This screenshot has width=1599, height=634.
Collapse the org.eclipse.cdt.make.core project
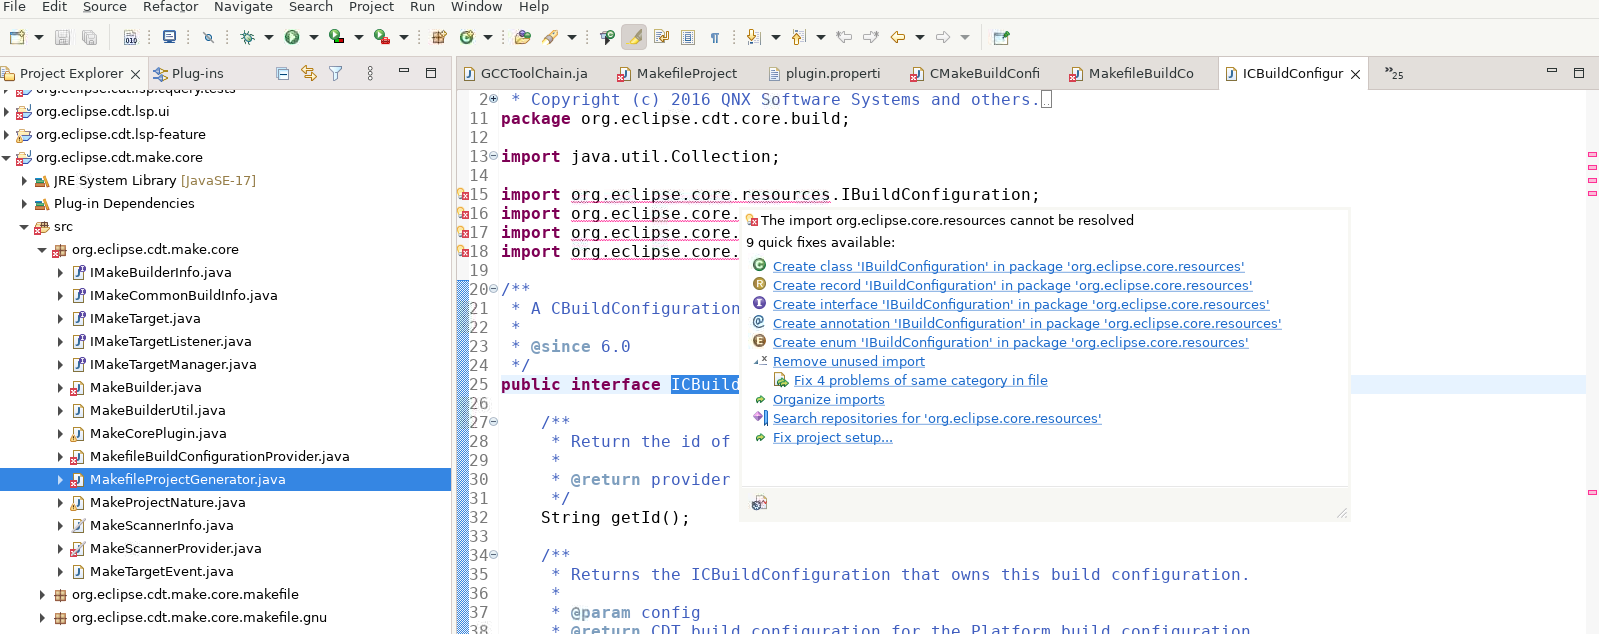(x=7, y=158)
